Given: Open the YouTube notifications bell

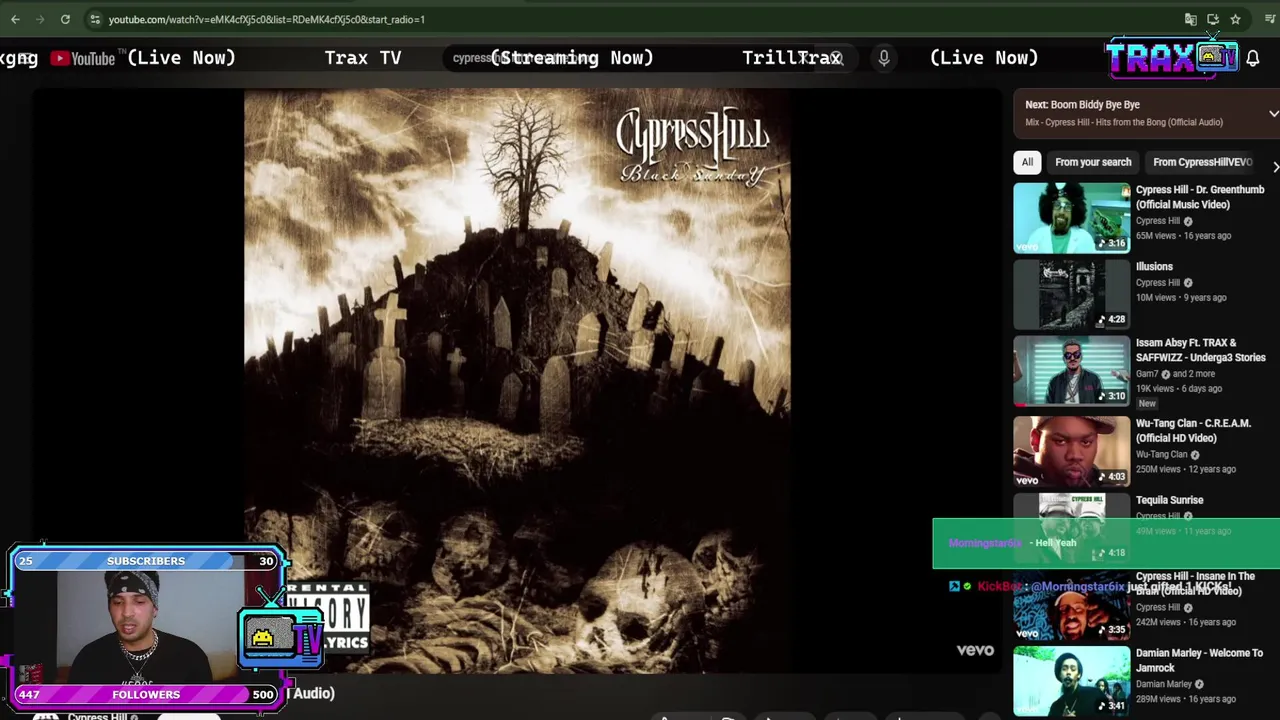Looking at the screenshot, I should 1252,58.
